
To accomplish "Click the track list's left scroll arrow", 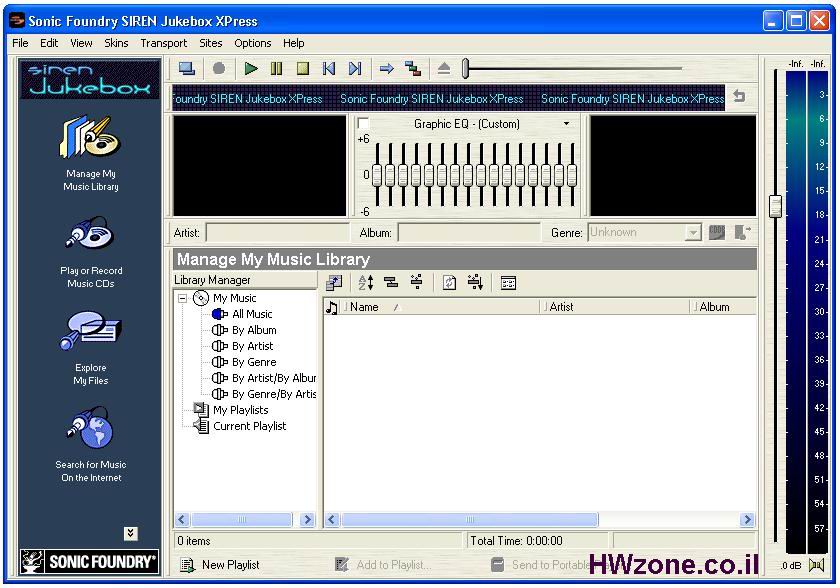I will tap(332, 519).
